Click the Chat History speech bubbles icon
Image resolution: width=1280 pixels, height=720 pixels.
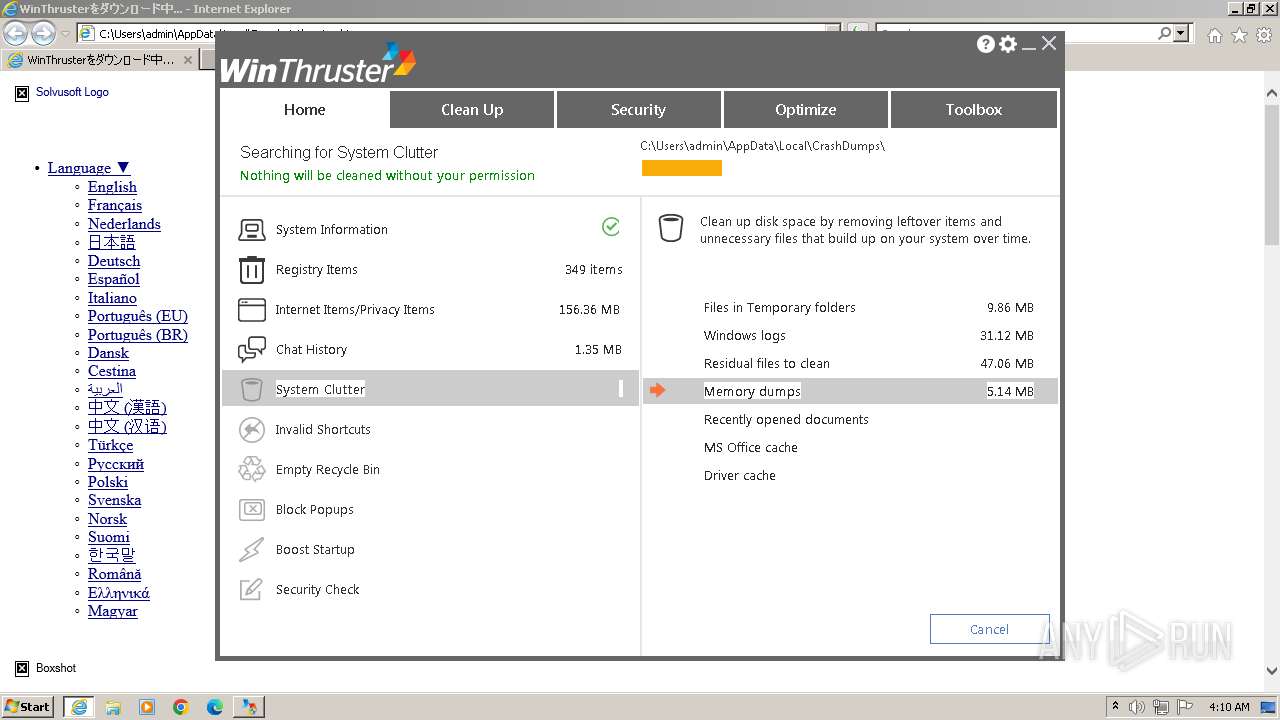252,350
